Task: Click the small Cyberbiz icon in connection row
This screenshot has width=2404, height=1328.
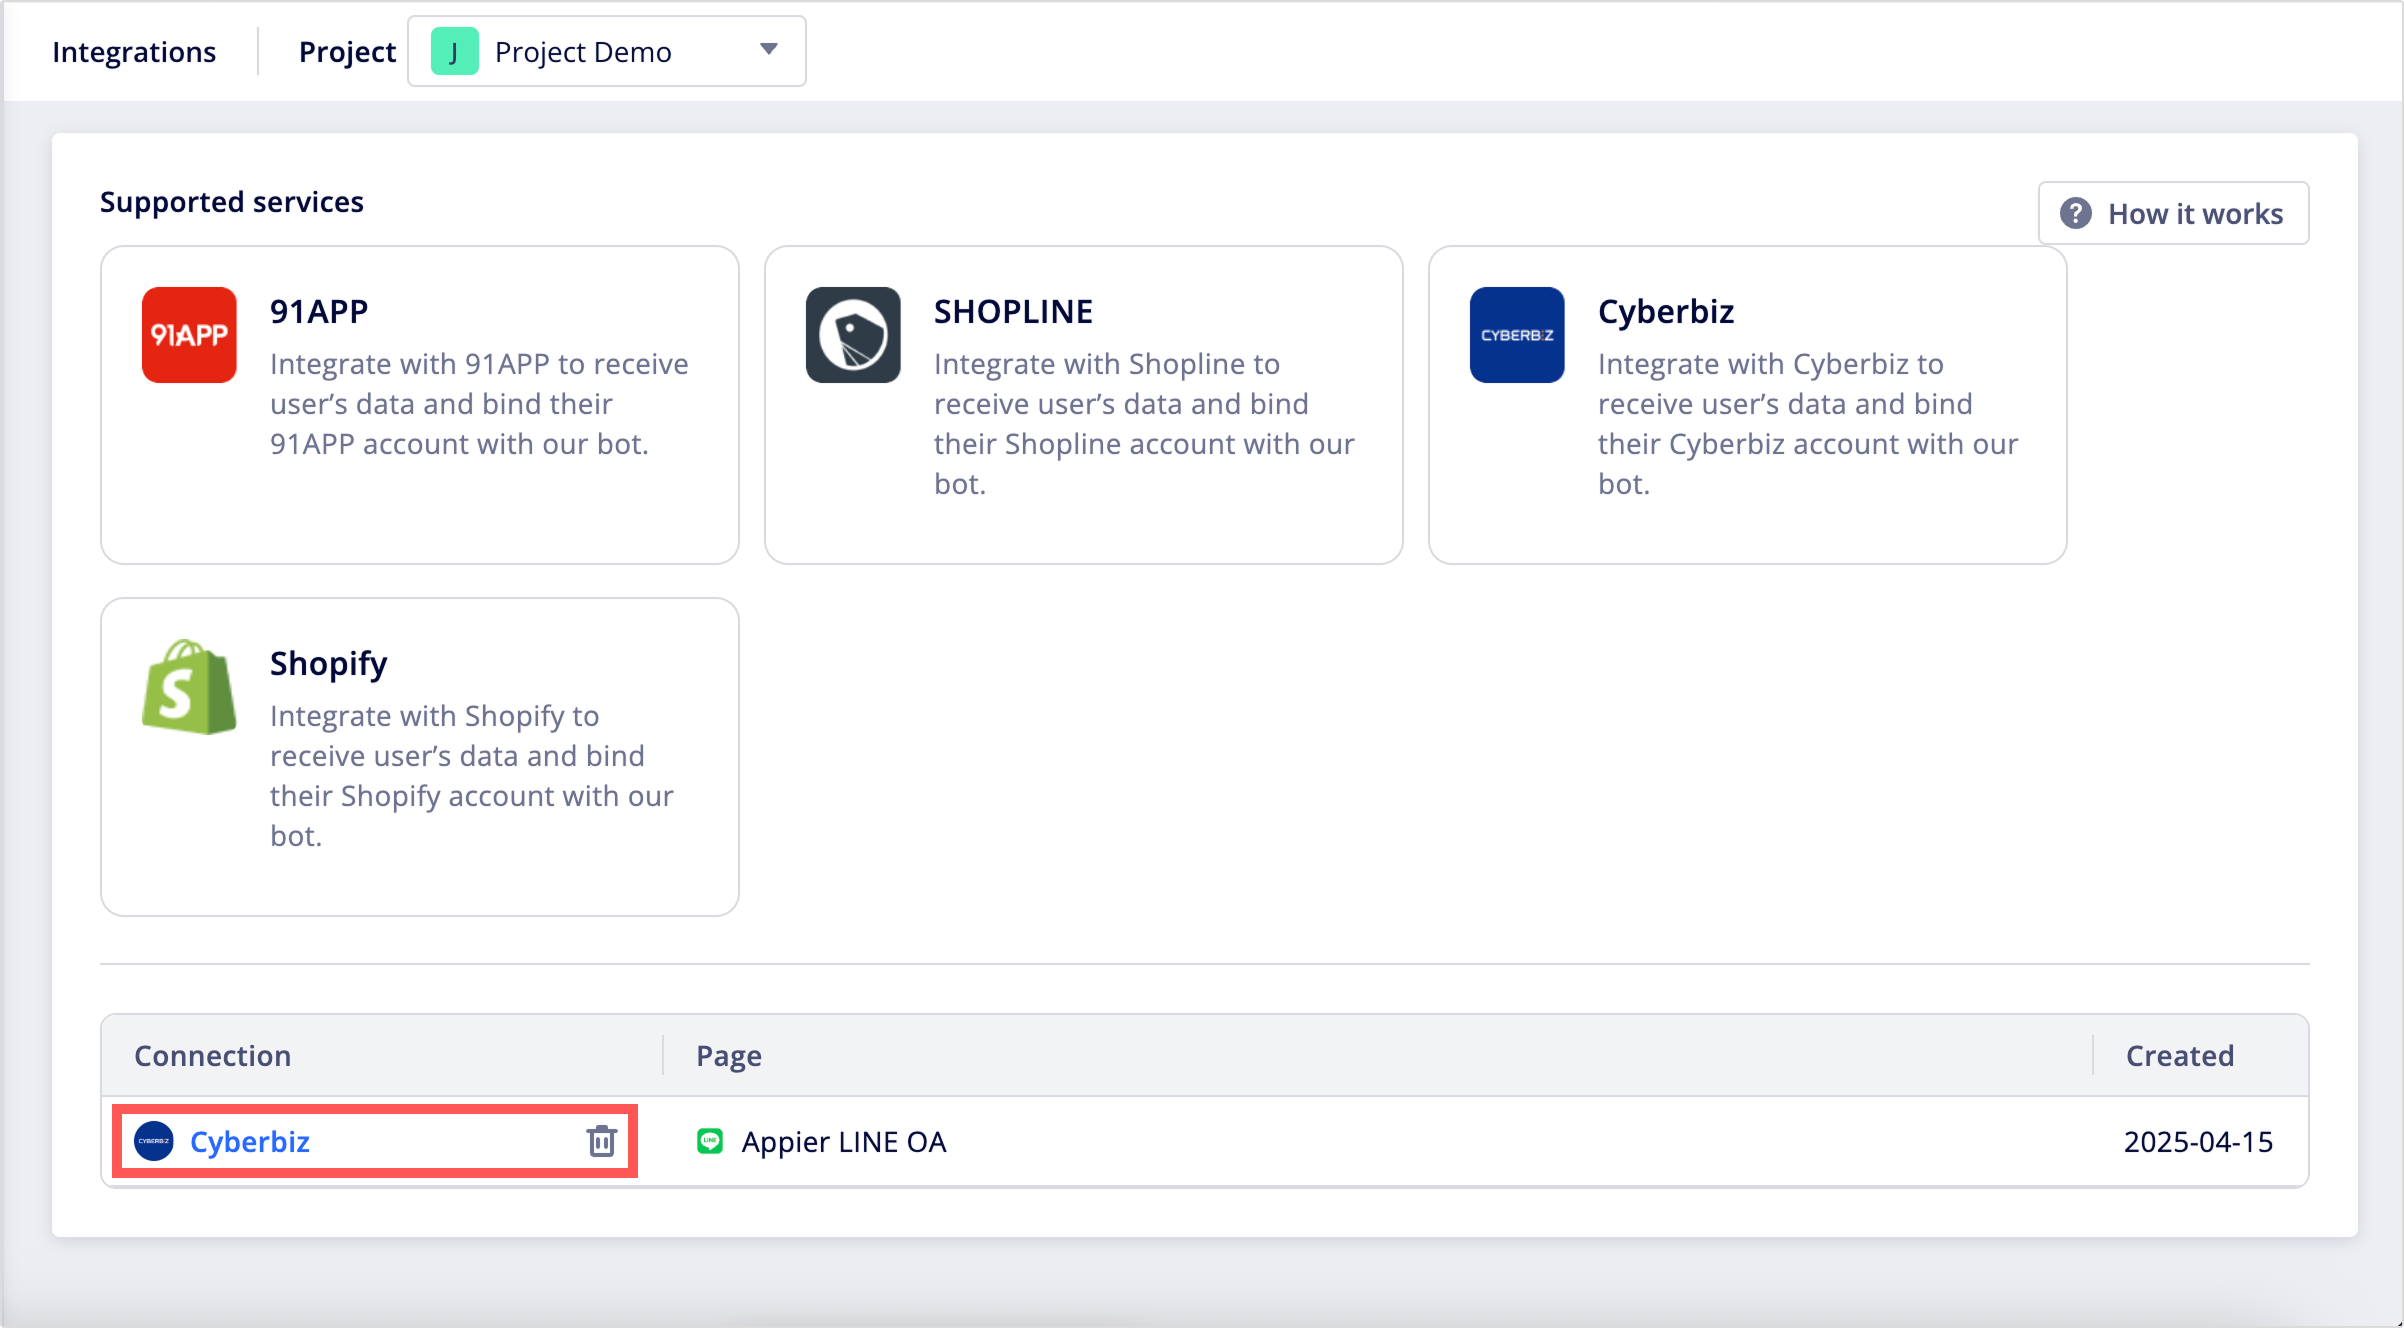Action: (x=154, y=1141)
